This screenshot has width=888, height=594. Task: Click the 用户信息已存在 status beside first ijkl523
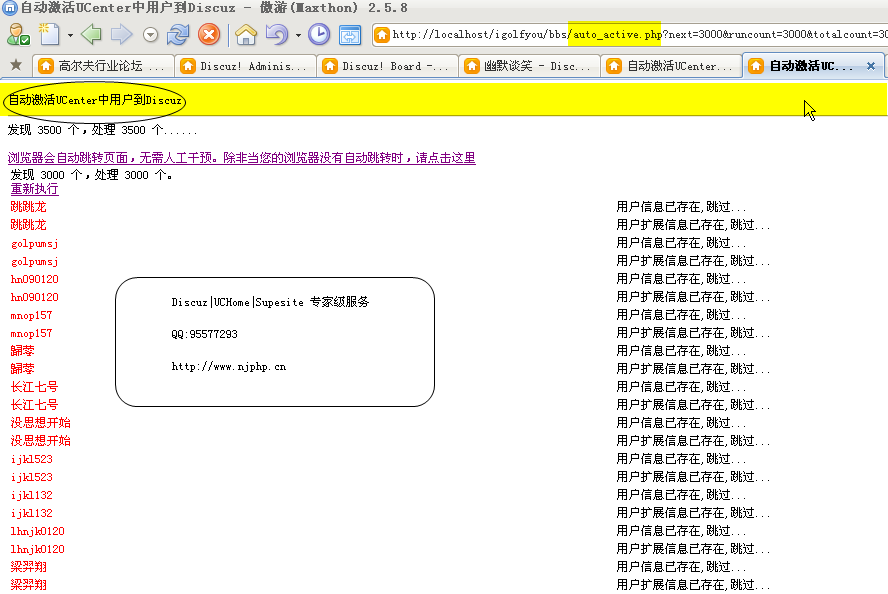[681, 459]
